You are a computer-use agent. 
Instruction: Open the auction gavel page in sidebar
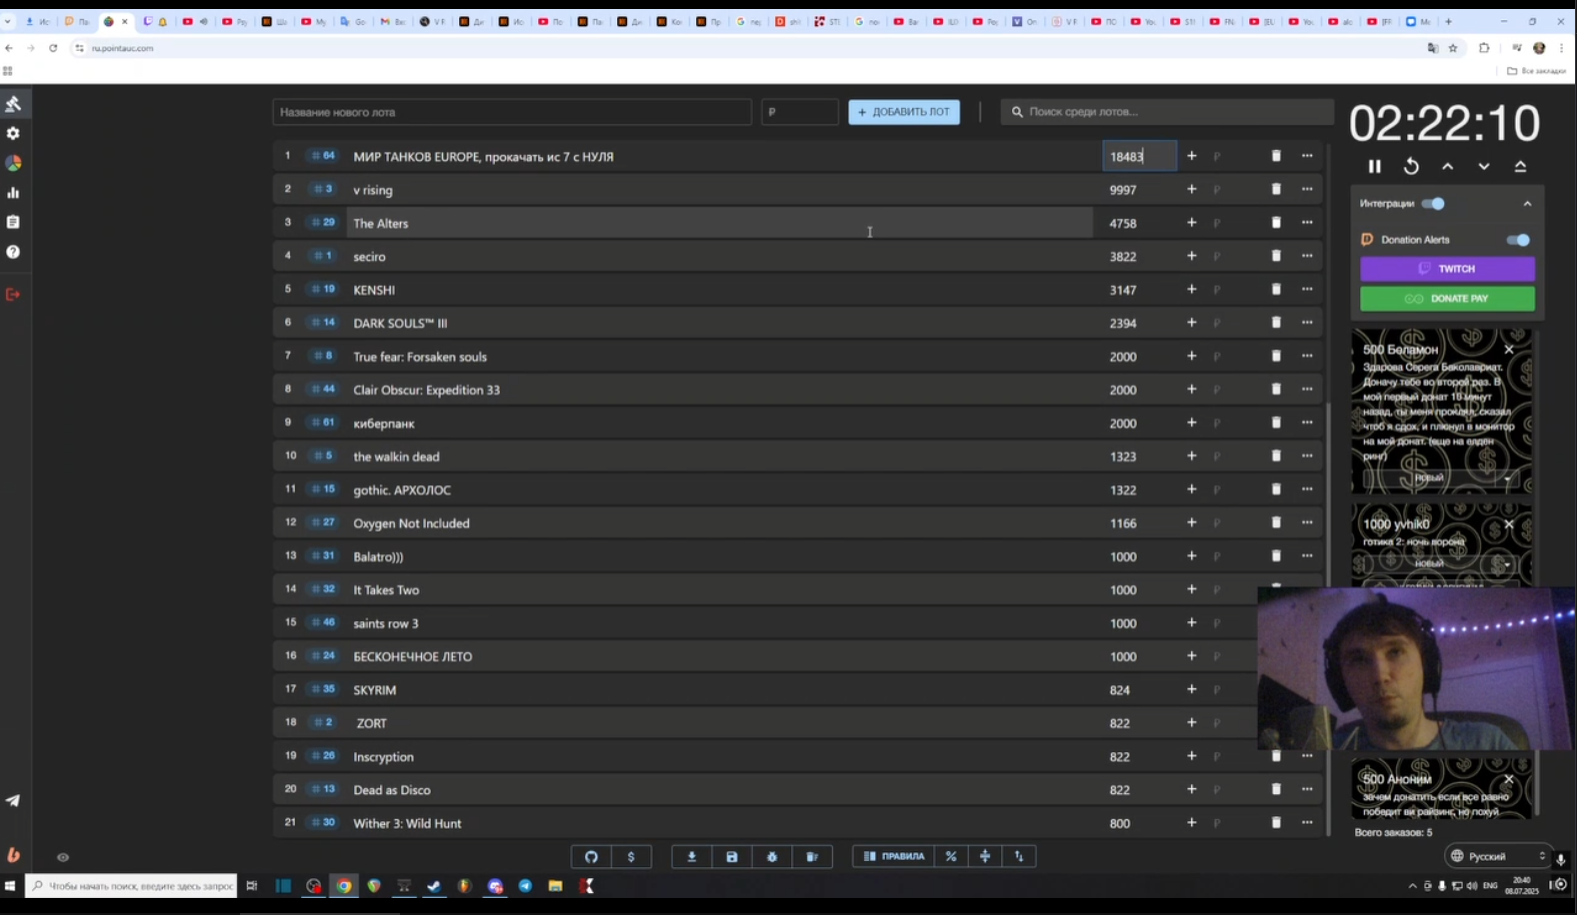[x=13, y=104]
